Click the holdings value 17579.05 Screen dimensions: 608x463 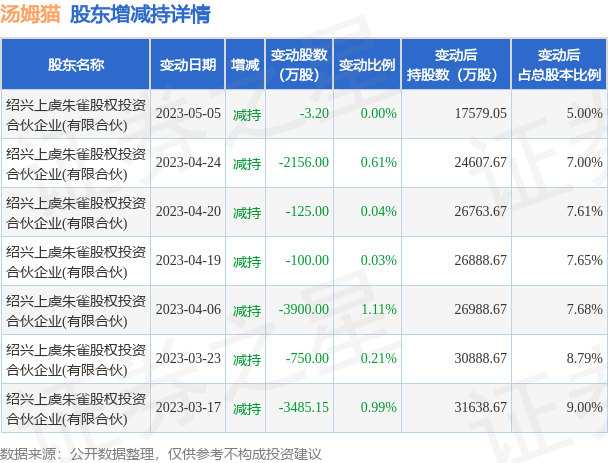[x=480, y=114]
